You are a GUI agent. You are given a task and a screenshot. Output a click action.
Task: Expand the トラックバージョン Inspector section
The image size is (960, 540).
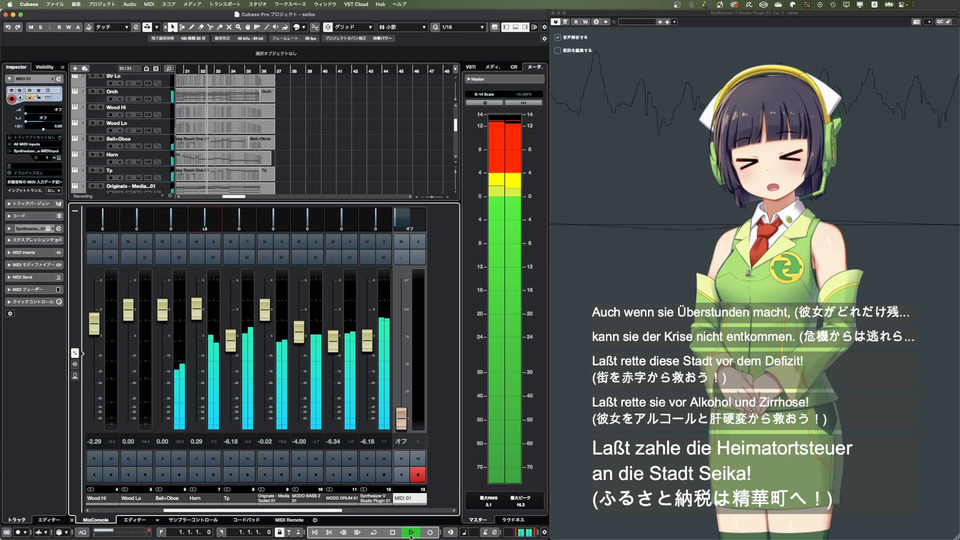point(34,203)
